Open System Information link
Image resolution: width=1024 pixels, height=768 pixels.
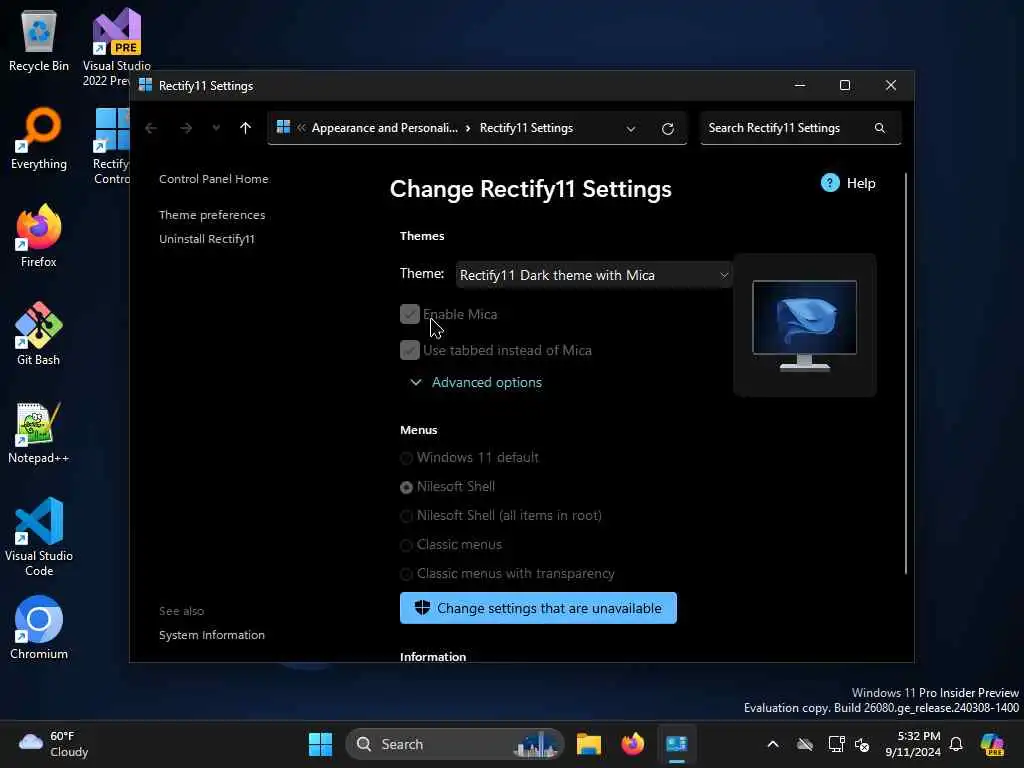point(212,635)
